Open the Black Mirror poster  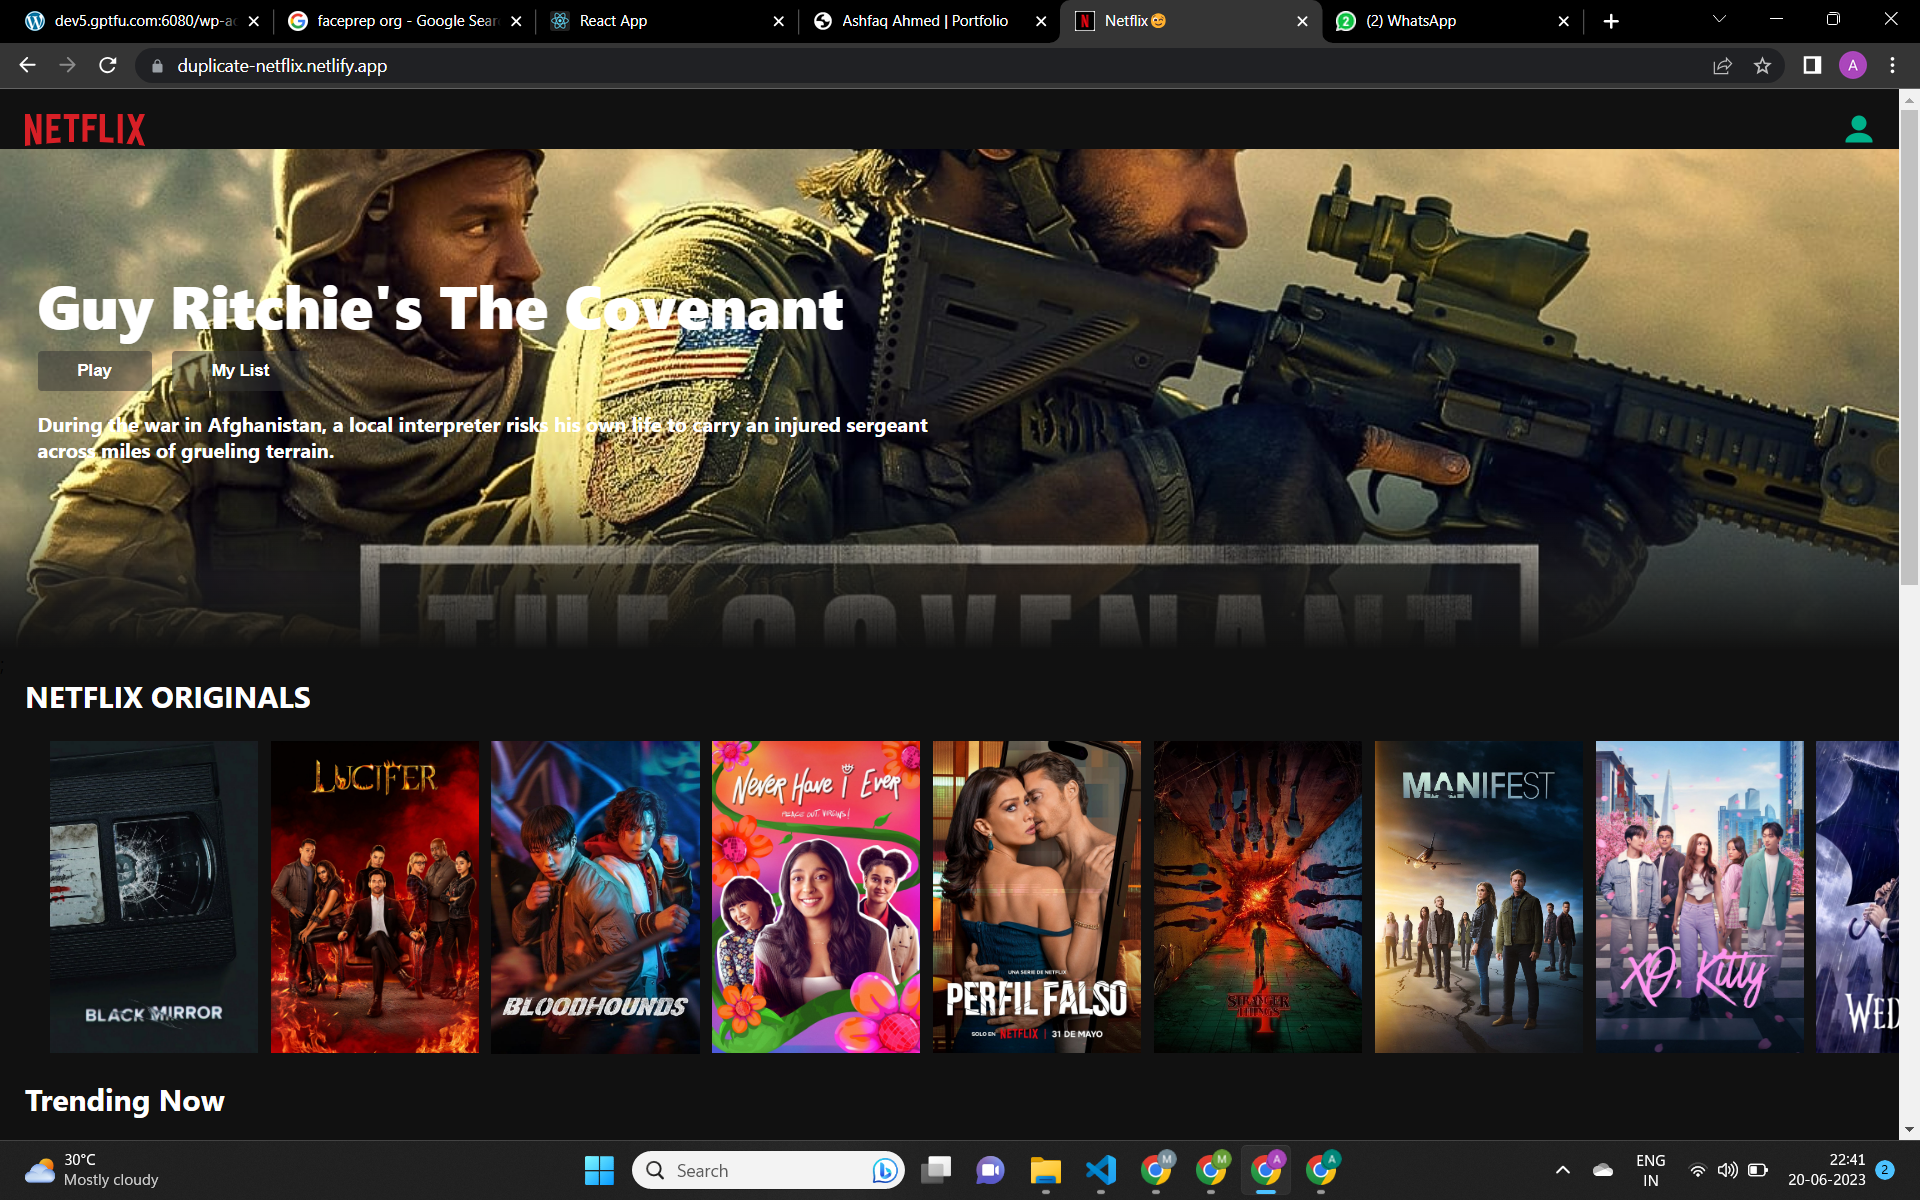154,897
